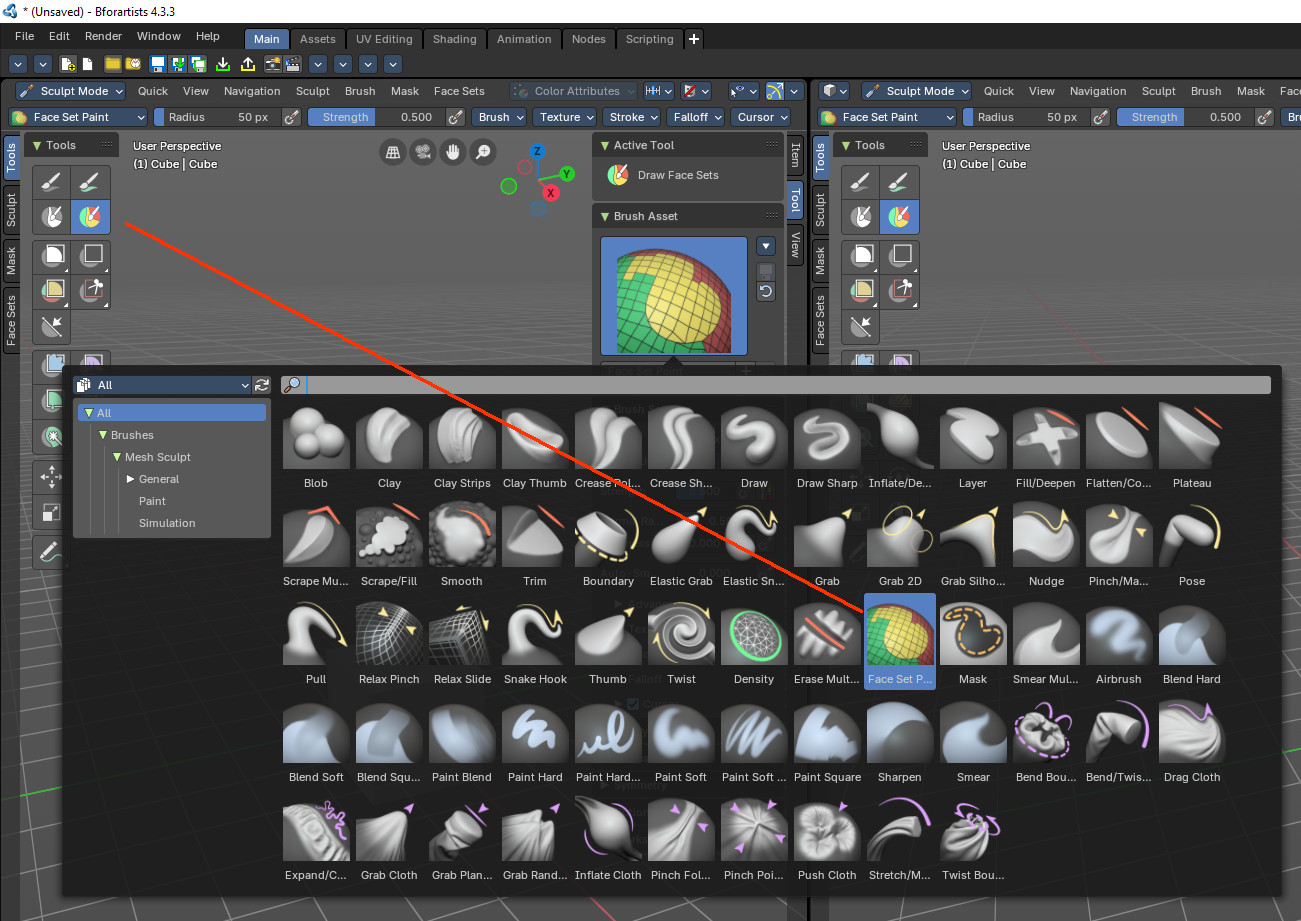Select the Nudge brush

coord(1046,543)
